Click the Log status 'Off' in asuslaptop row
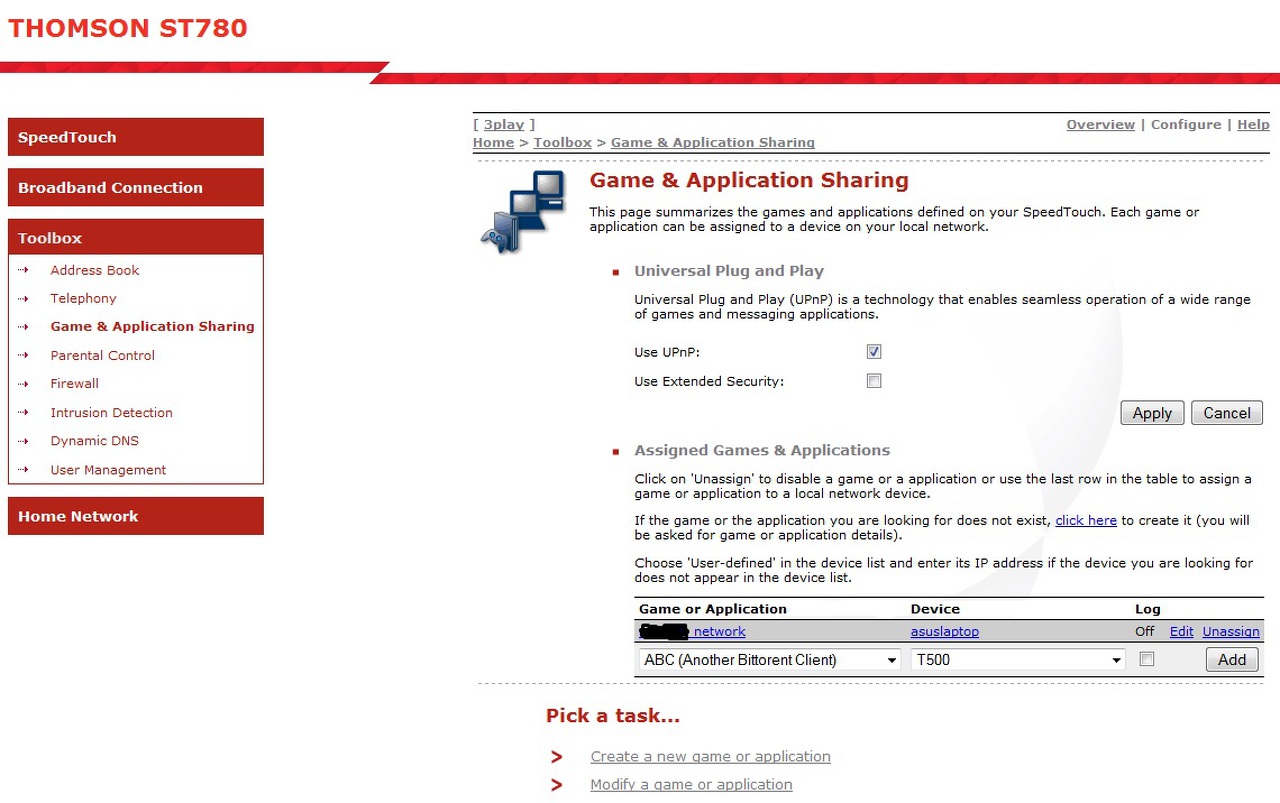 tap(1145, 632)
